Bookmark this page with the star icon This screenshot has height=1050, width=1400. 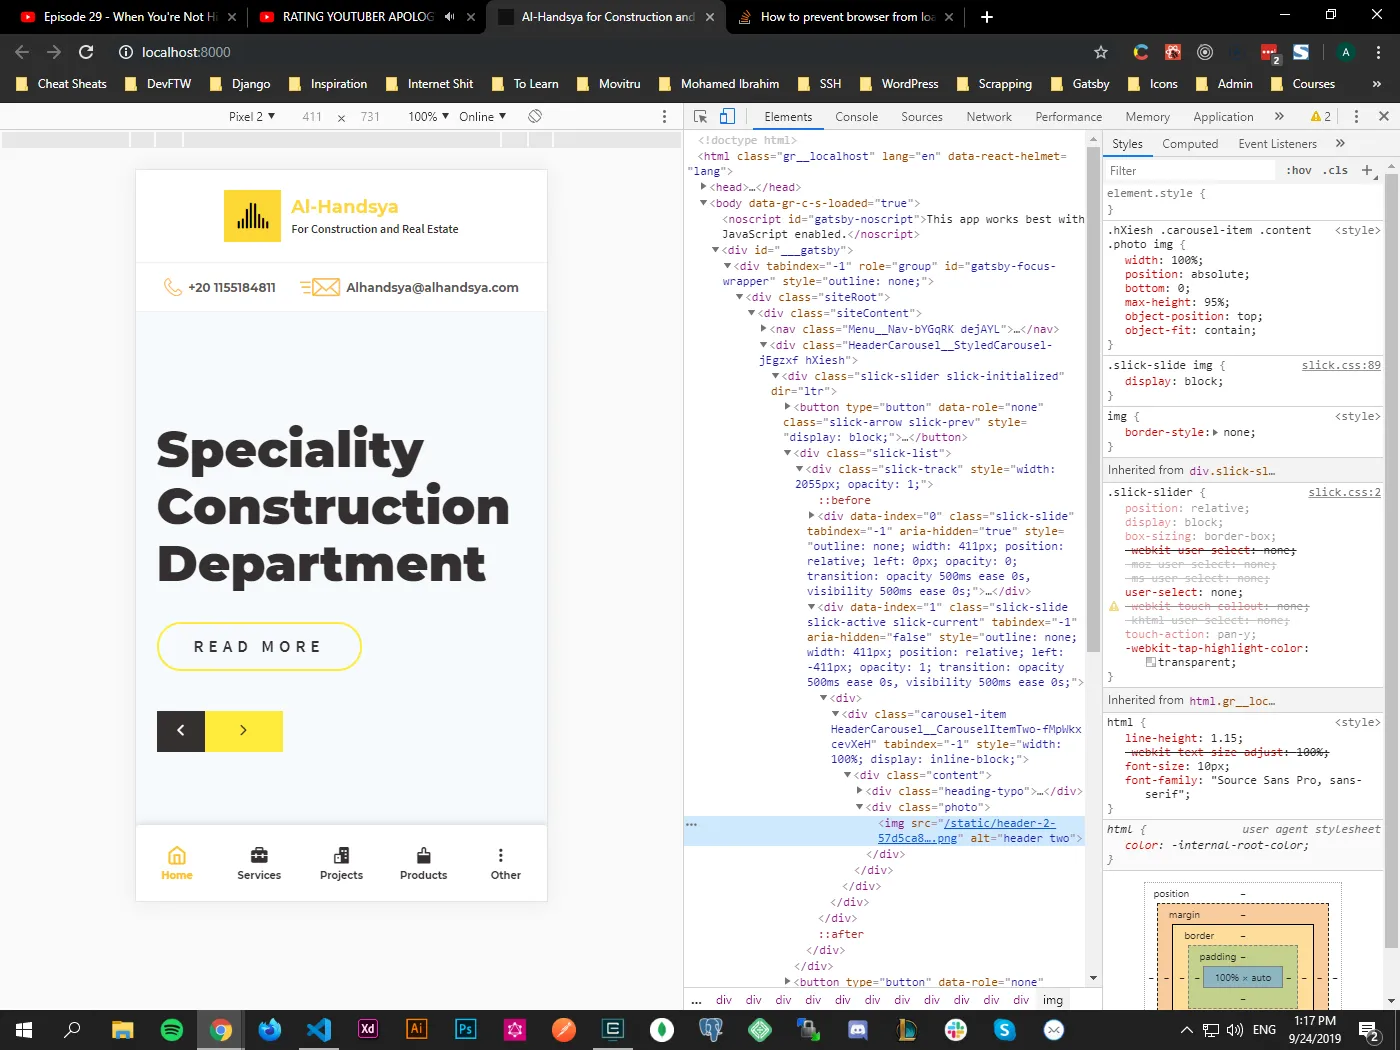(1101, 52)
